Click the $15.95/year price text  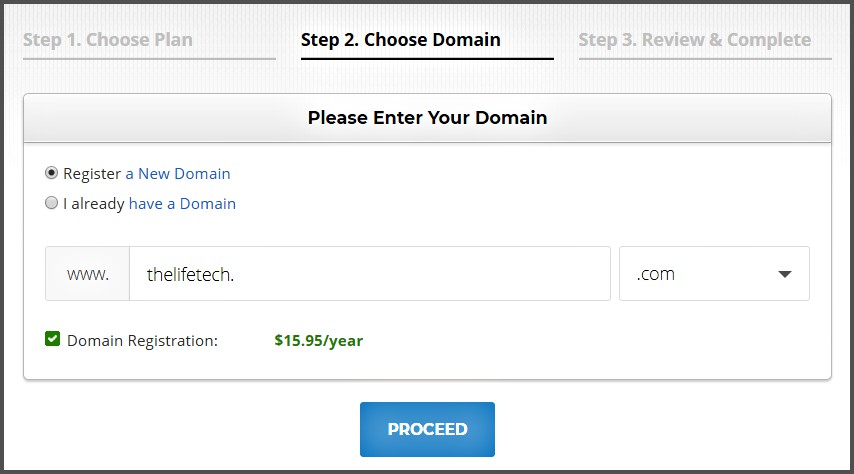[318, 340]
